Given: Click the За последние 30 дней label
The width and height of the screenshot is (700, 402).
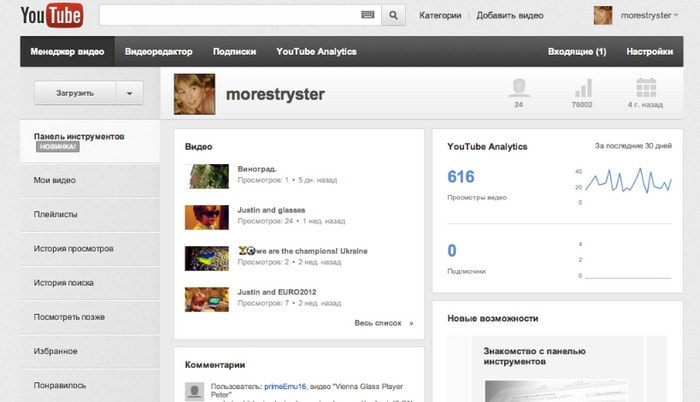Looking at the screenshot, I should coord(633,146).
